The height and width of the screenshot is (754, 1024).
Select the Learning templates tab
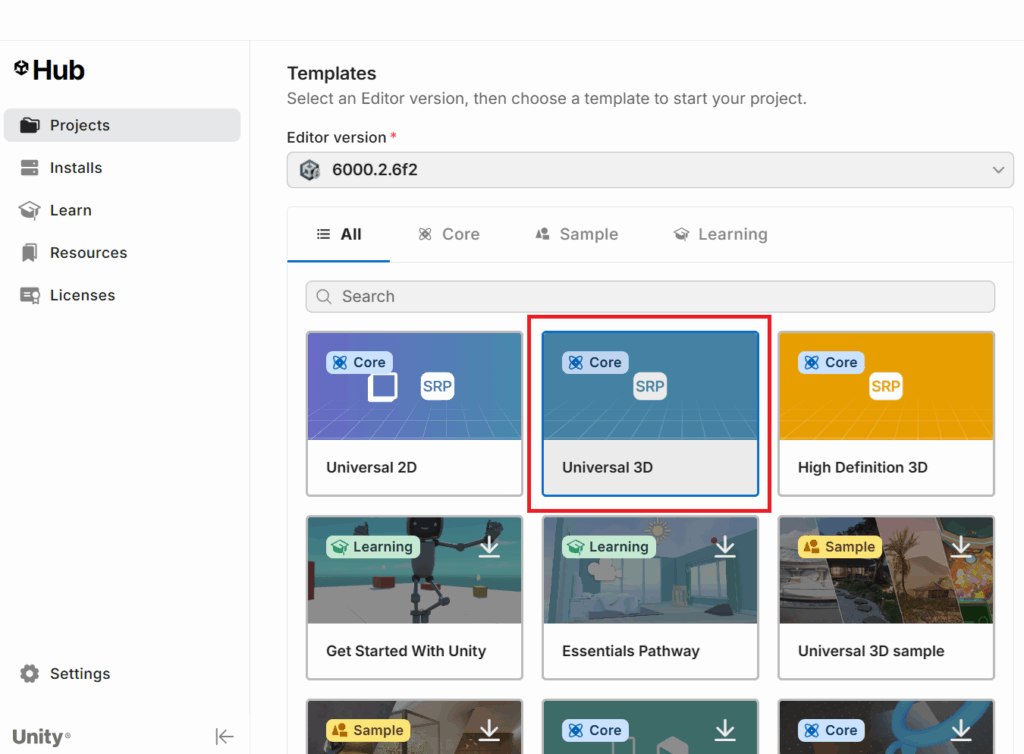point(720,234)
